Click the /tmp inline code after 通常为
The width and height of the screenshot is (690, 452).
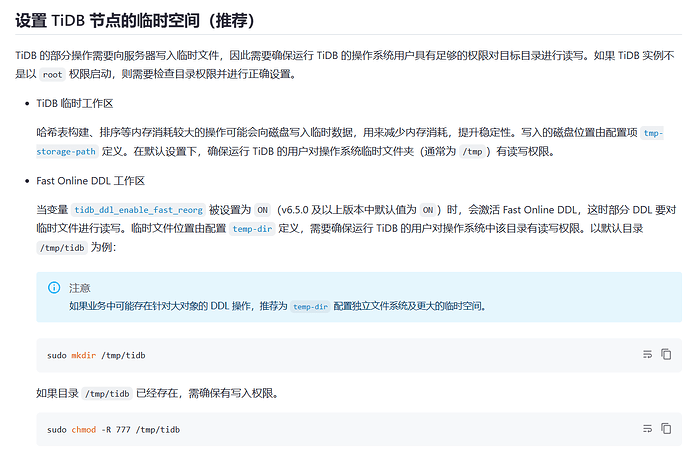(472, 152)
